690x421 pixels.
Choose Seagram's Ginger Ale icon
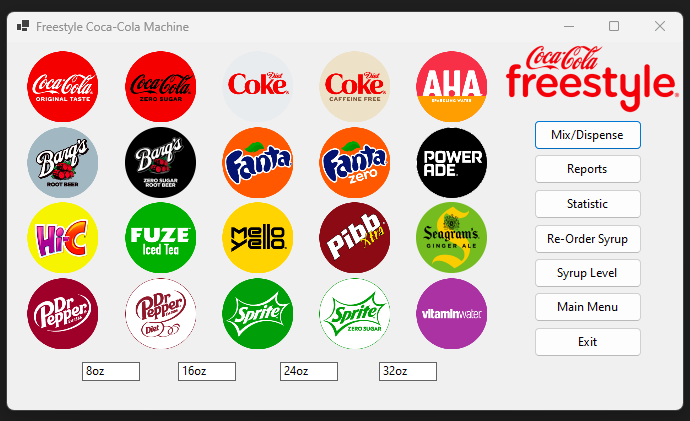click(x=451, y=238)
